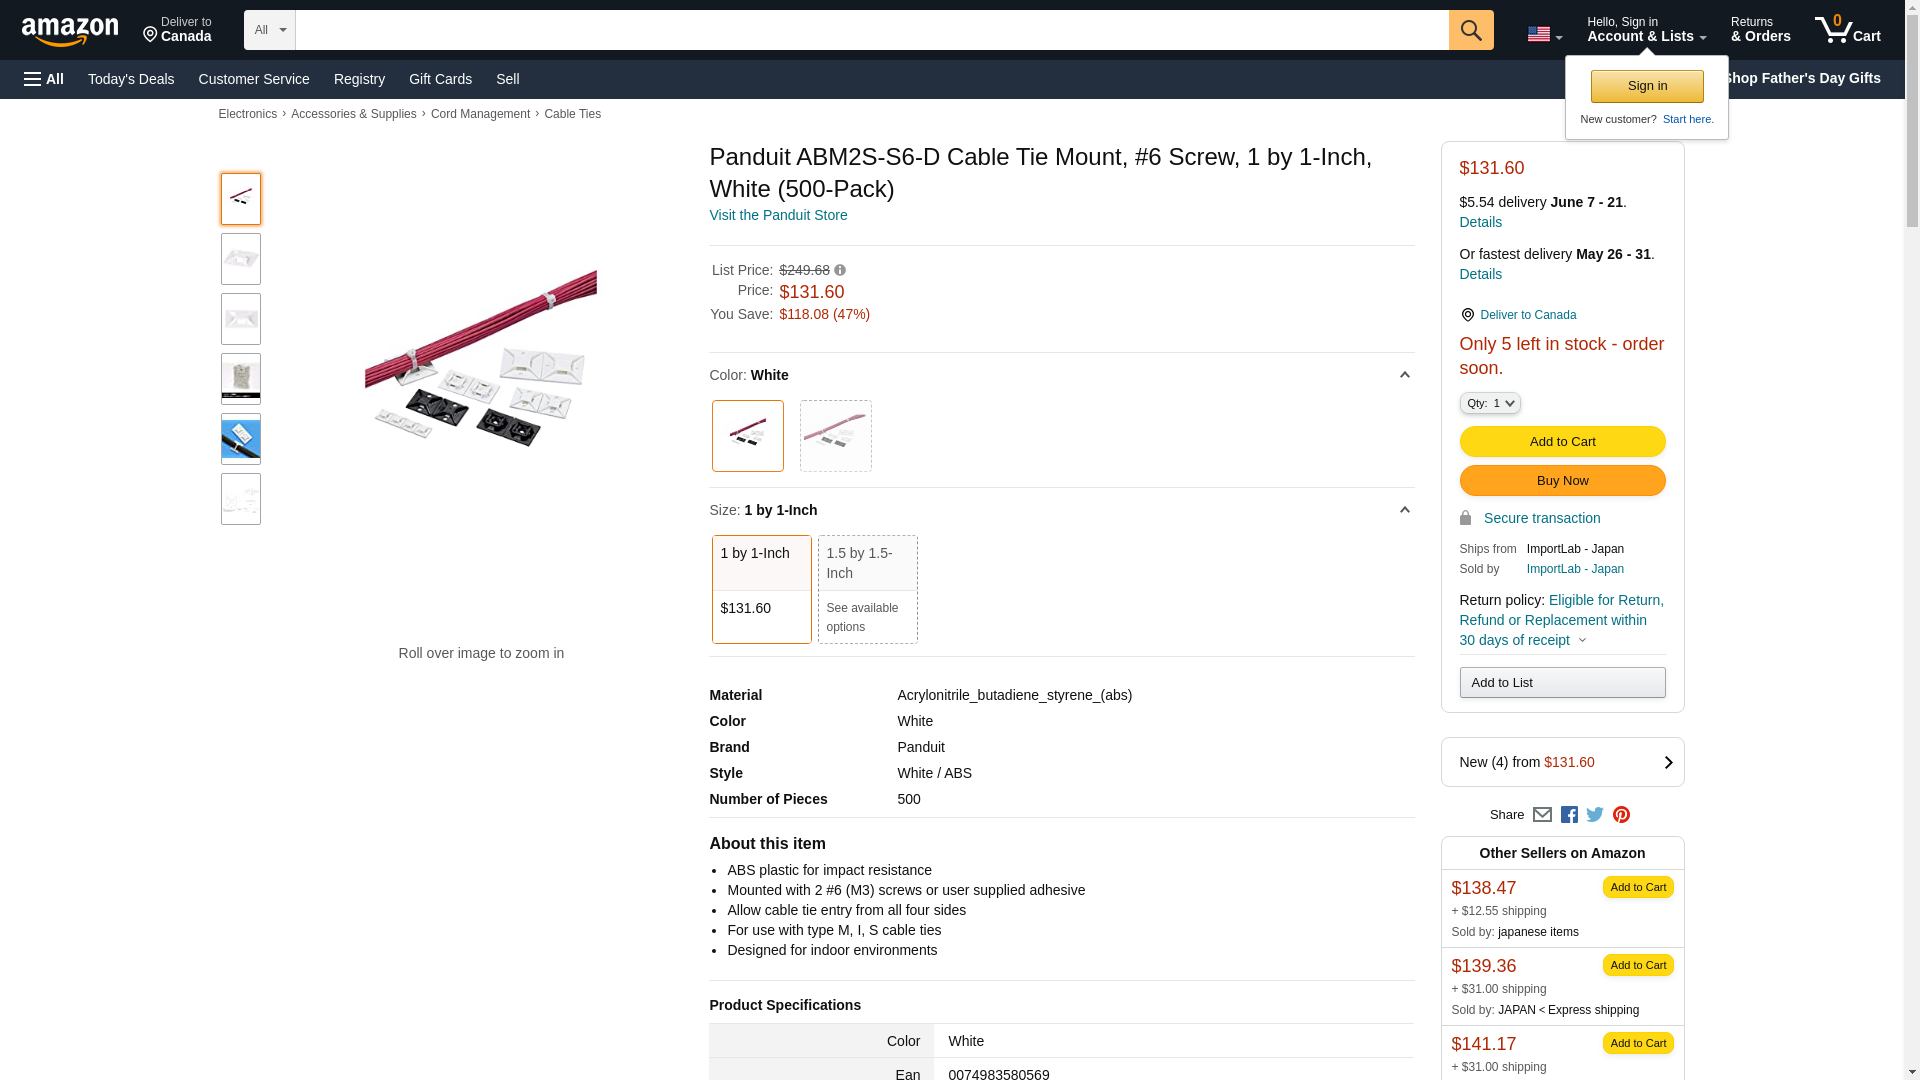The height and width of the screenshot is (1080, 1920).
Task: Visit the Panduit Store link
Action: click(778, 215)
